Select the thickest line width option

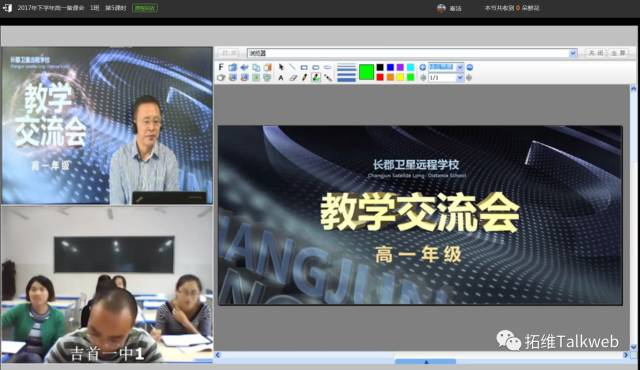[x=347, y=80]
